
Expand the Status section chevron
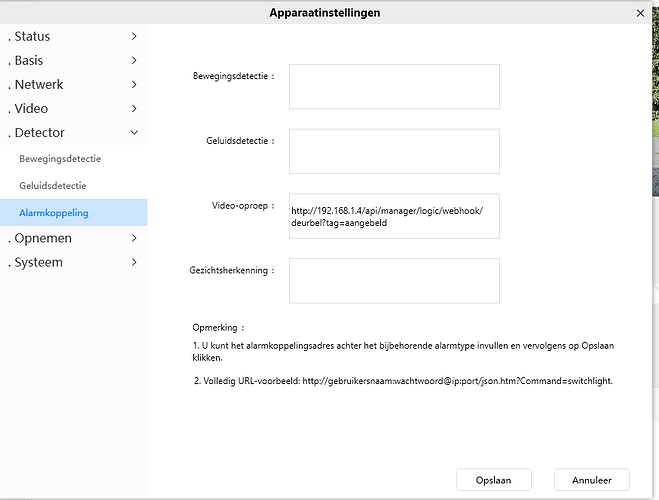[134, 37]
